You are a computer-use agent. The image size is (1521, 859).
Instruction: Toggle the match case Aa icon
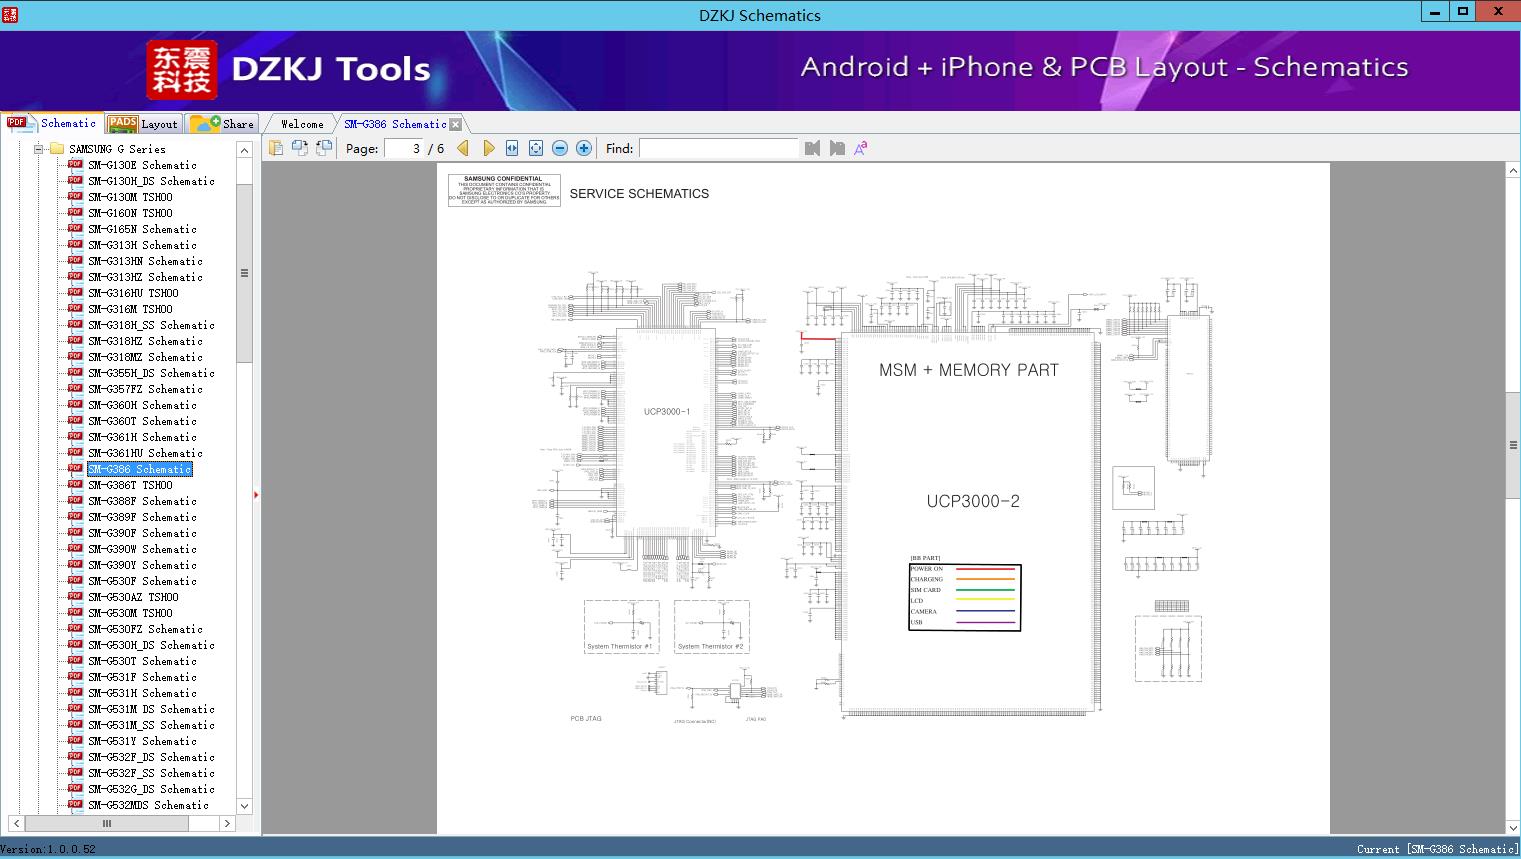[860, 148]
